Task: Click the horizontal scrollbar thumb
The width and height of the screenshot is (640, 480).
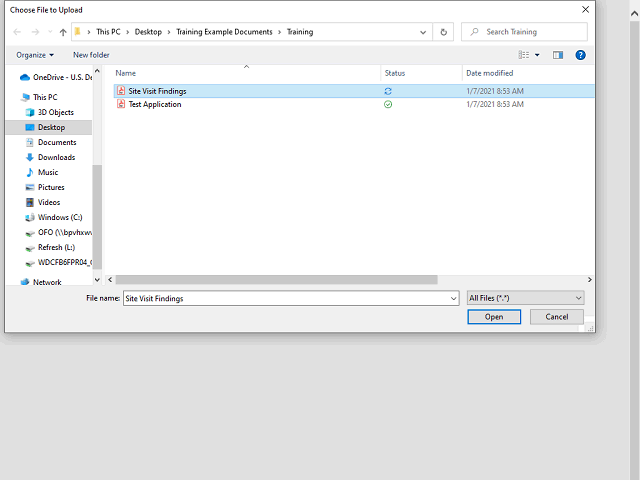Action: [276, 280]
